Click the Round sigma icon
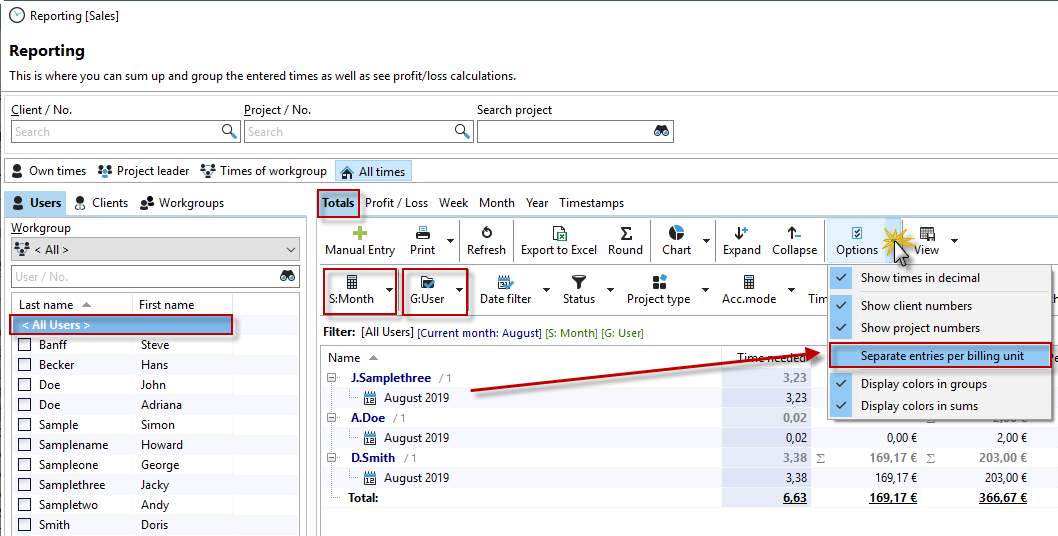Image resolution: width=1058 pixels, height=536 pixels. [625, 232]
